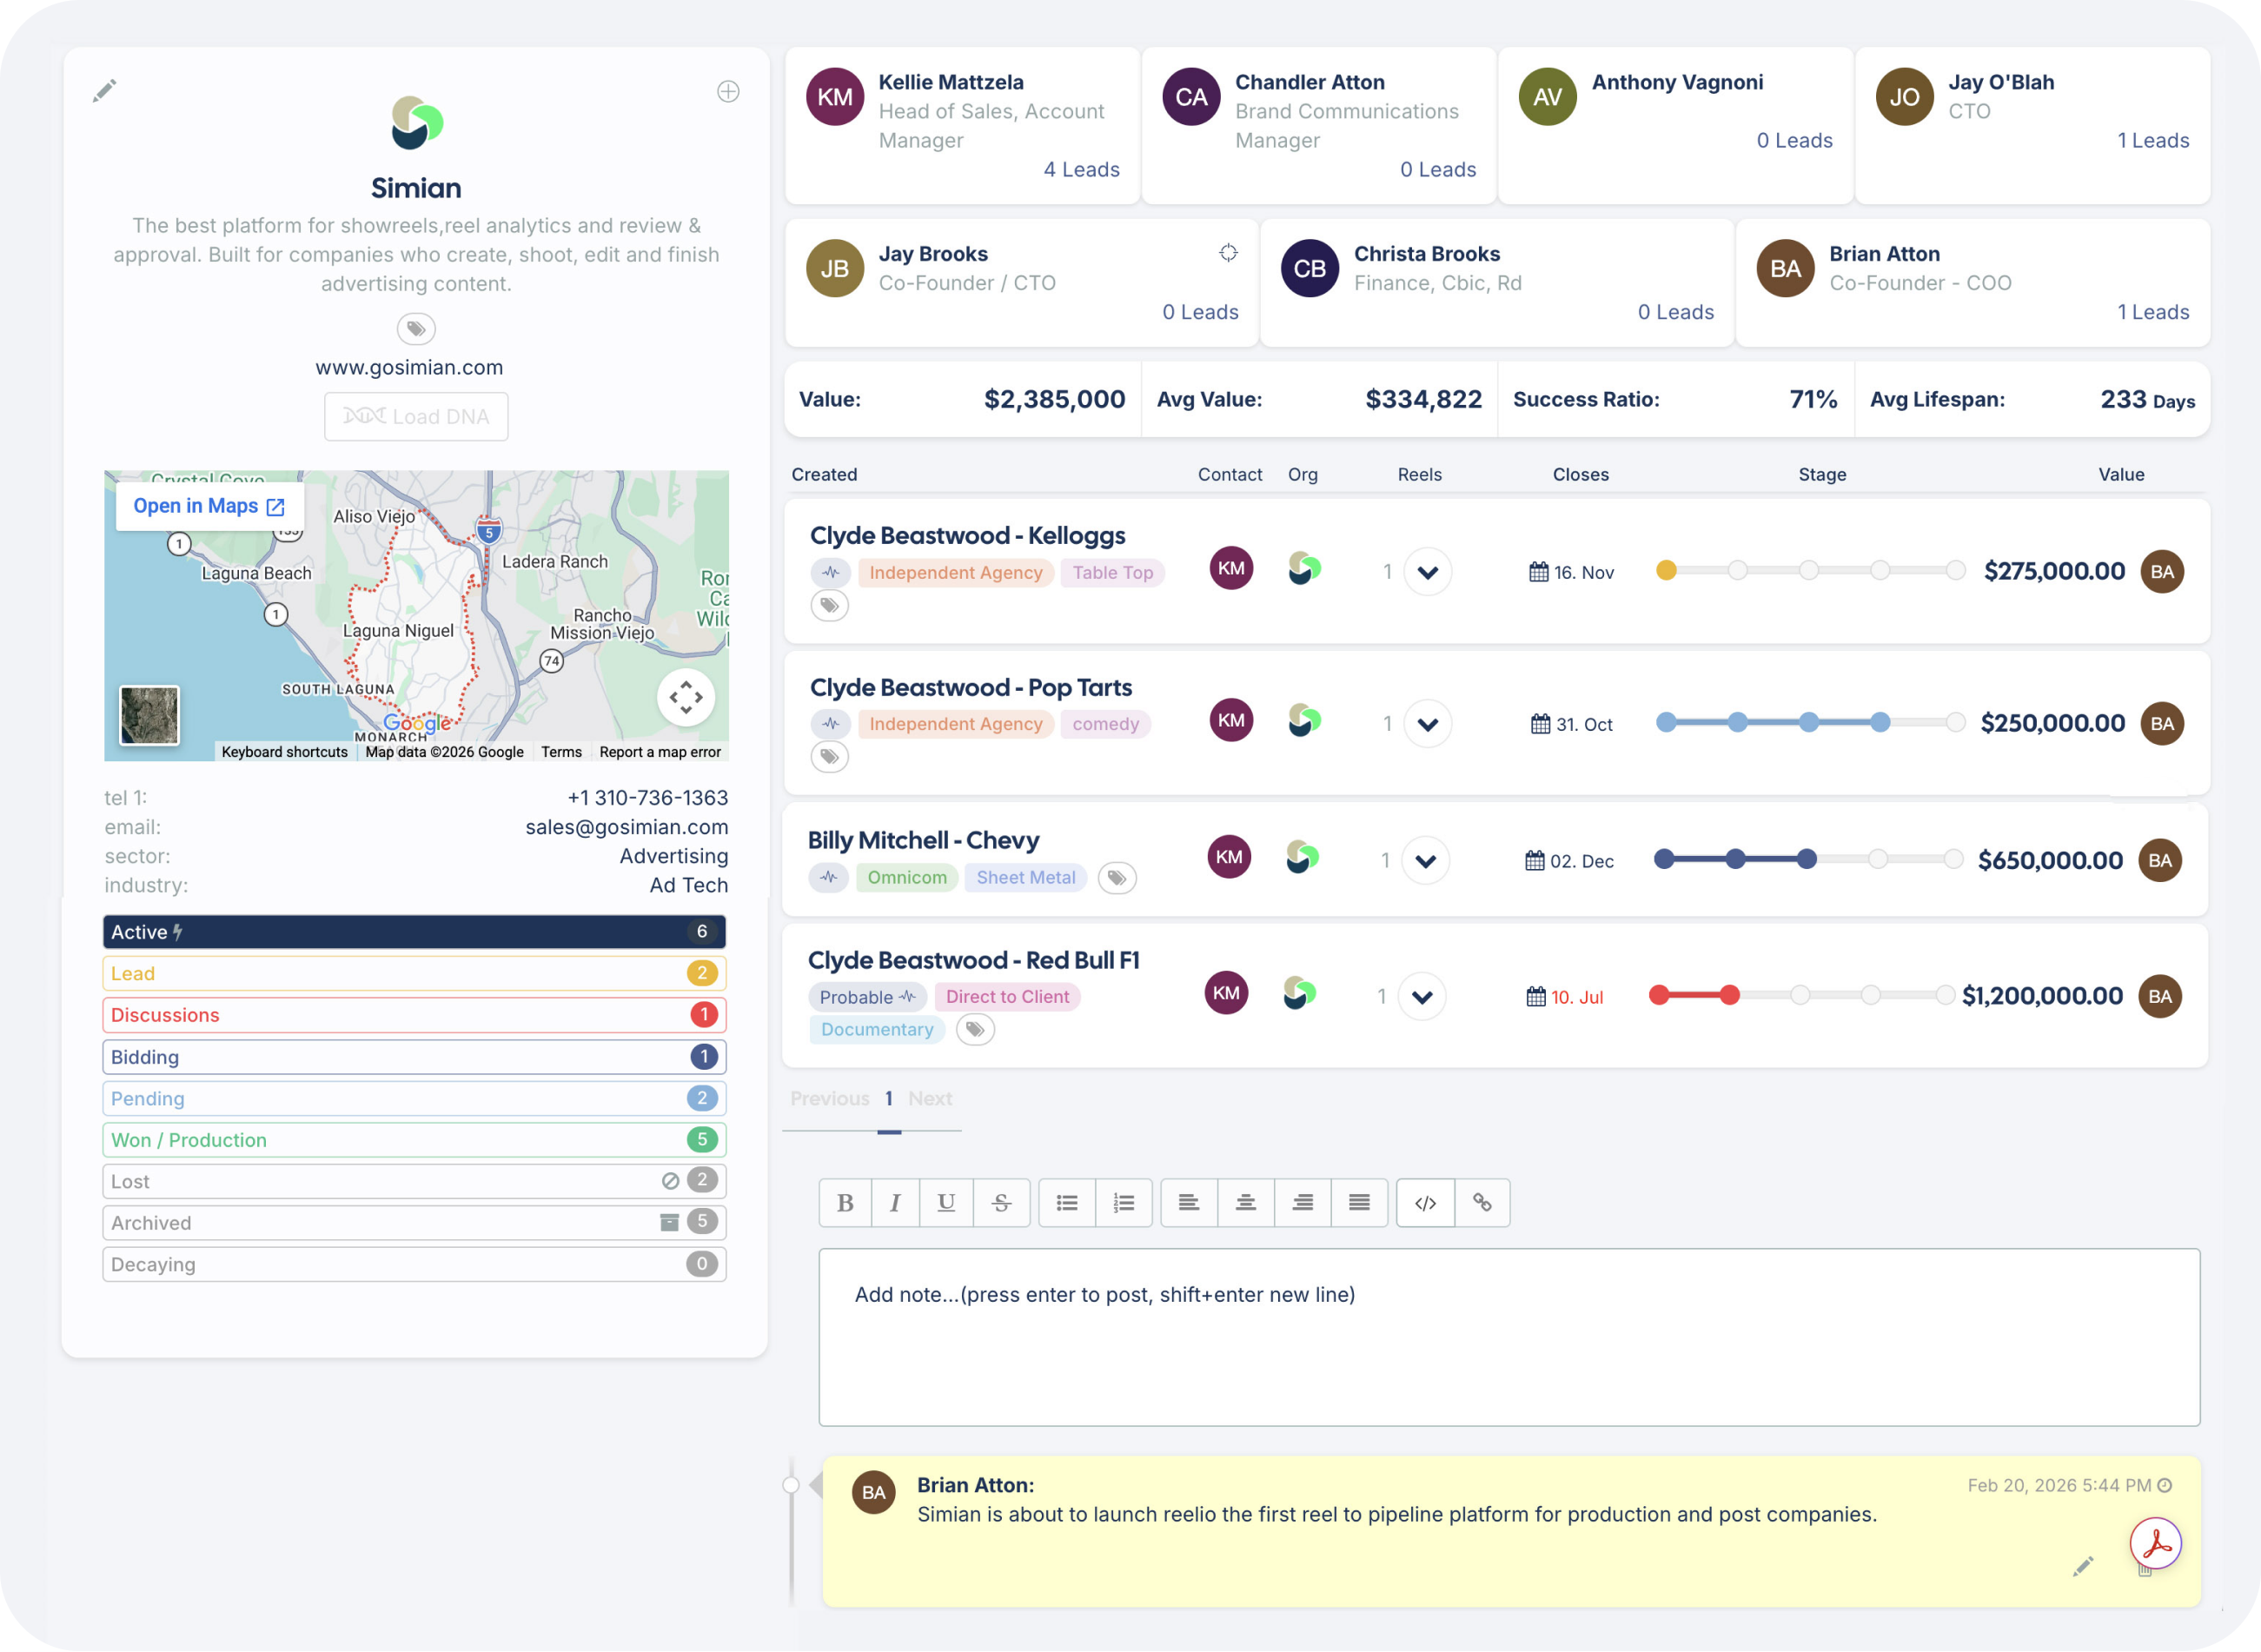Click the pencil edit icon for Simian profile
The width and height of the screenshot is (2261, 1652).
105,91
